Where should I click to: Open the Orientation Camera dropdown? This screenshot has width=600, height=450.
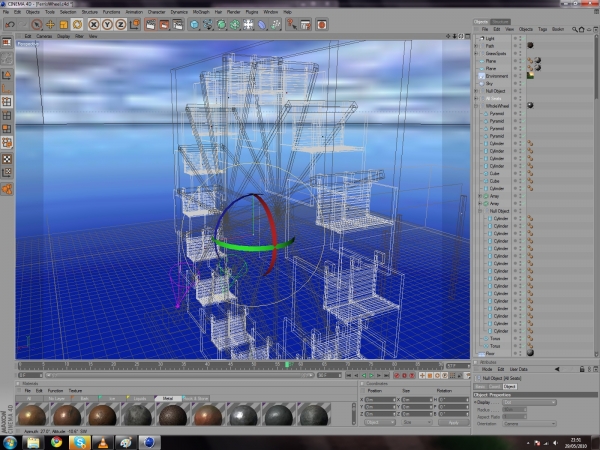point(529,424)
